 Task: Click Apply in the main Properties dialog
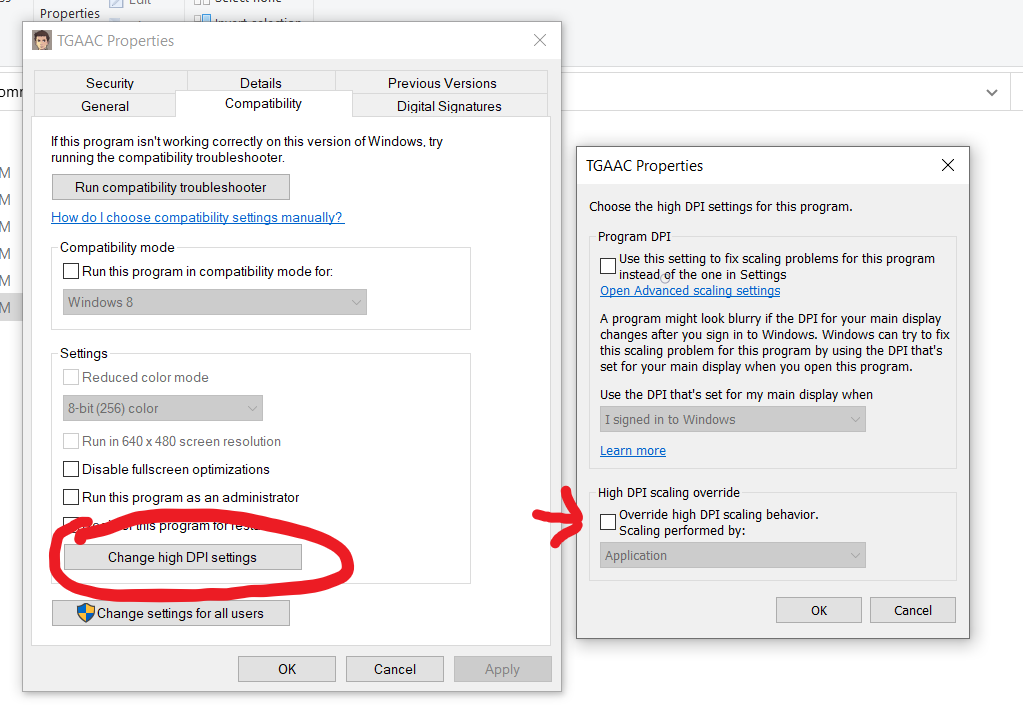pyautogui.click(x=502, y=669)
